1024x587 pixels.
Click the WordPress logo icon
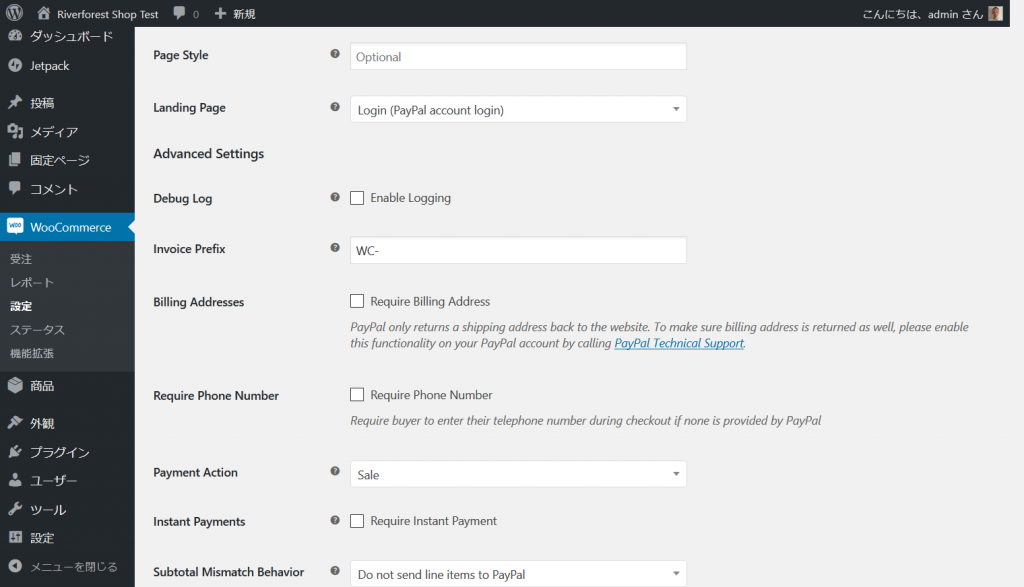pyautogui.click(x=14, y=14)
